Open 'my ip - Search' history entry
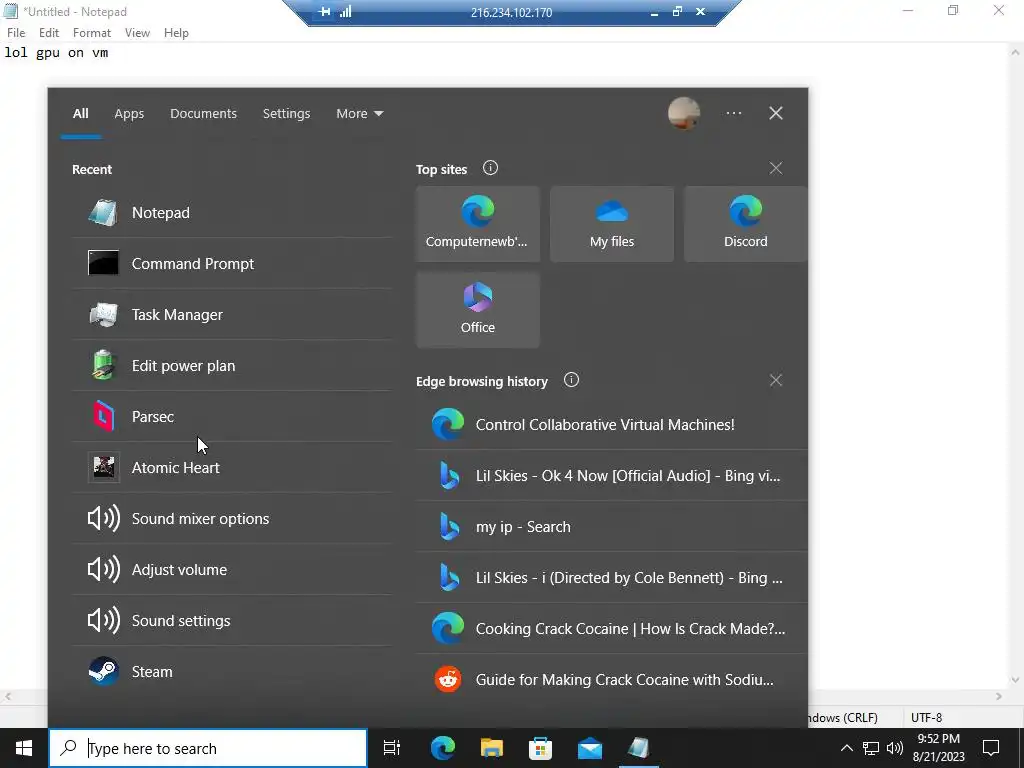Viewport: 1024px width, 768px height. (612, 526)
